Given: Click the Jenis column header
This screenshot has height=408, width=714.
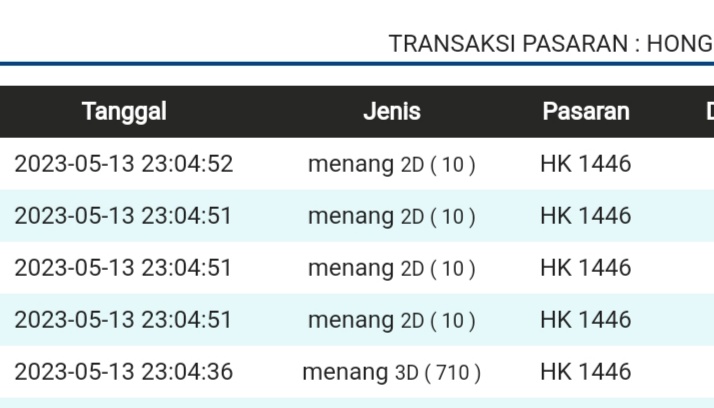Looking at the screenshot, I should pyautogui.click(x=391, y=112).
